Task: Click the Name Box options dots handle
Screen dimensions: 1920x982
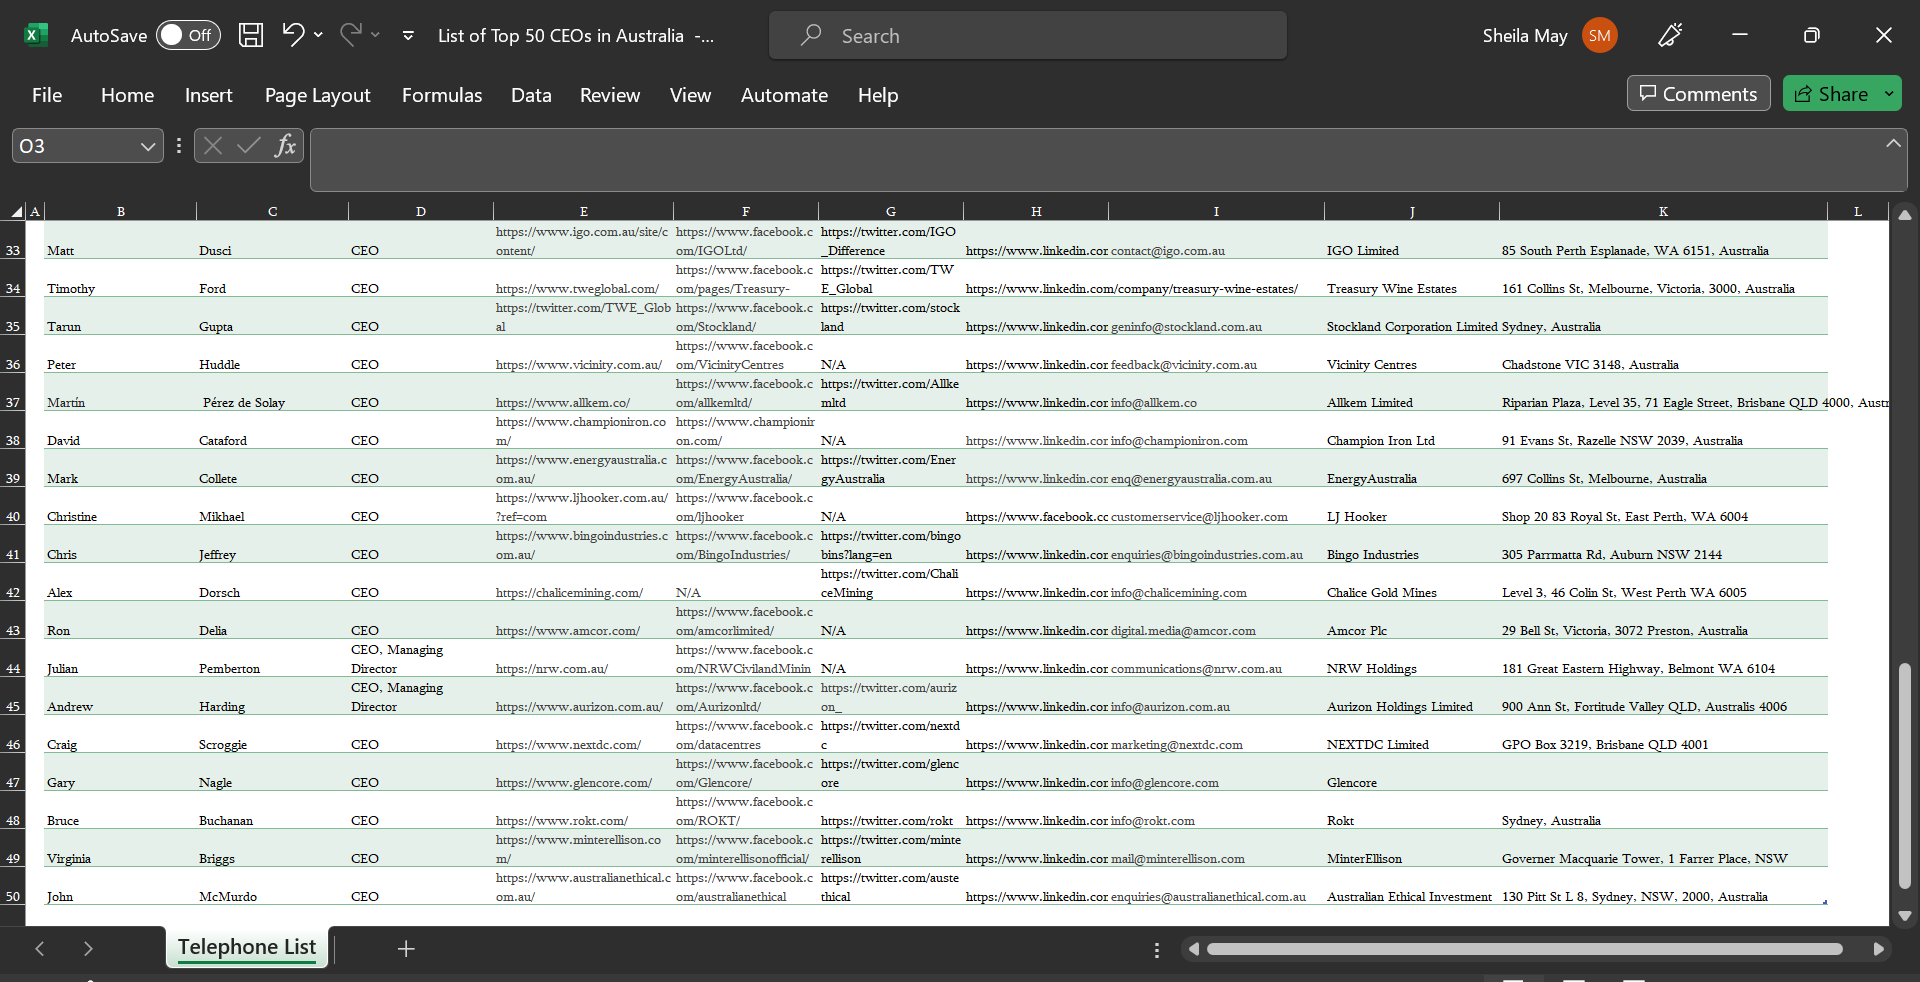Action: (x=179, y=146)
